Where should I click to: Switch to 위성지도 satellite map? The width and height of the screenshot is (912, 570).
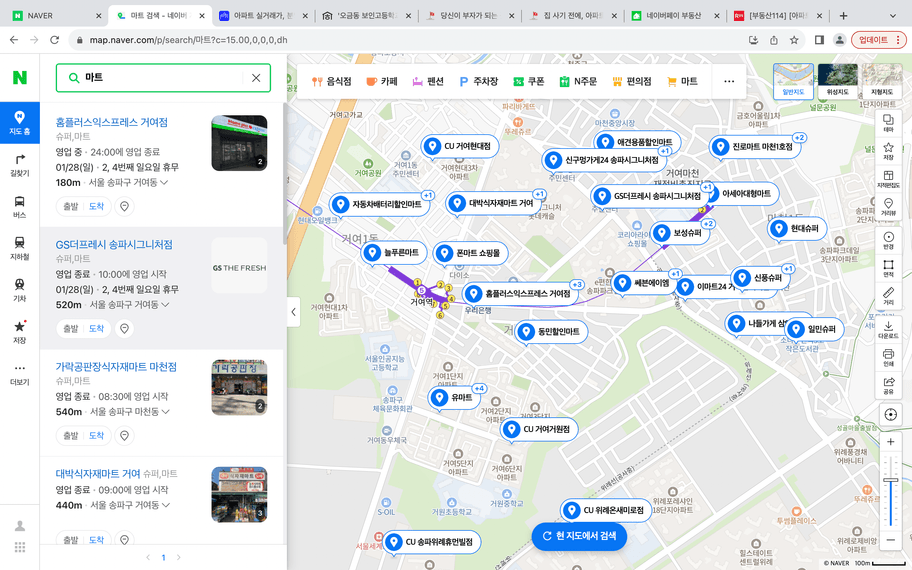(x=838, y=81)
